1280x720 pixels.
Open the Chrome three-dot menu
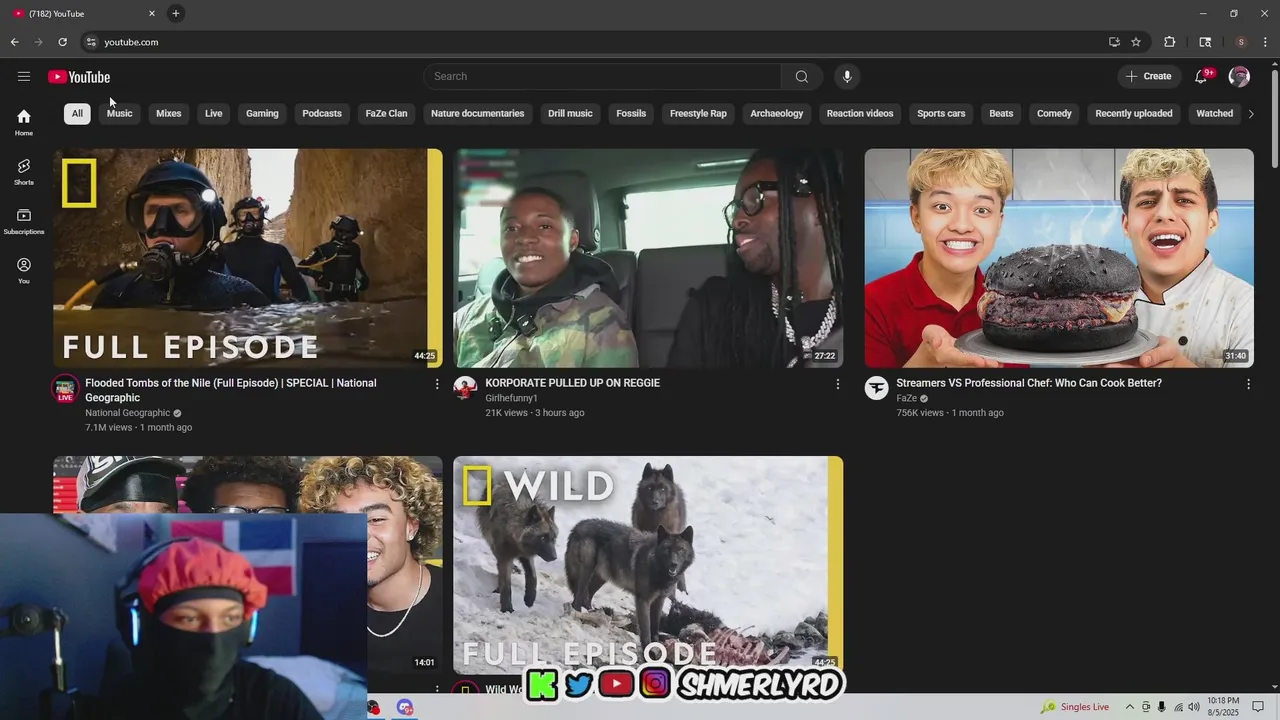(1266, 42)
